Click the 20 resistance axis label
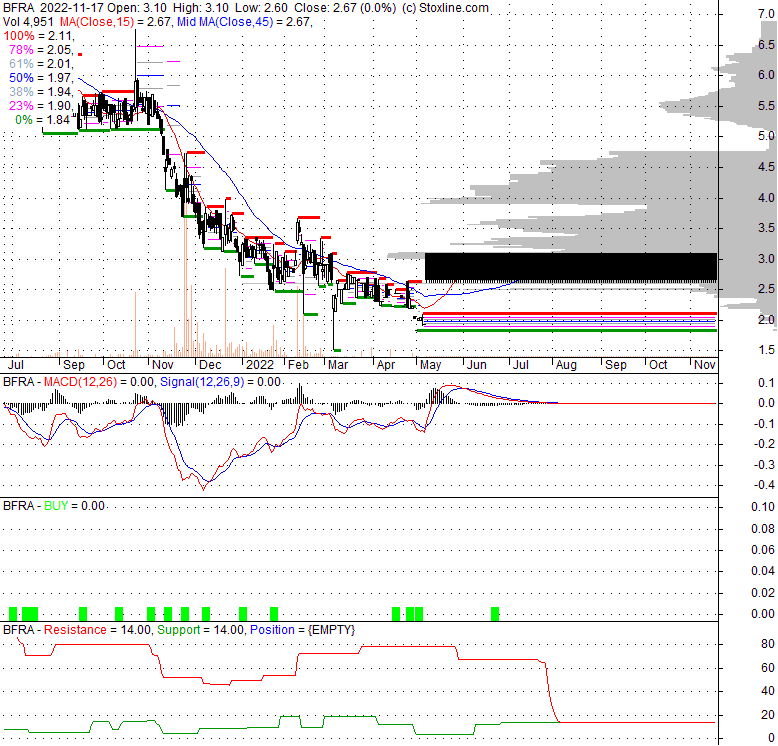This screenshot has height=746, width=778. 768,715
